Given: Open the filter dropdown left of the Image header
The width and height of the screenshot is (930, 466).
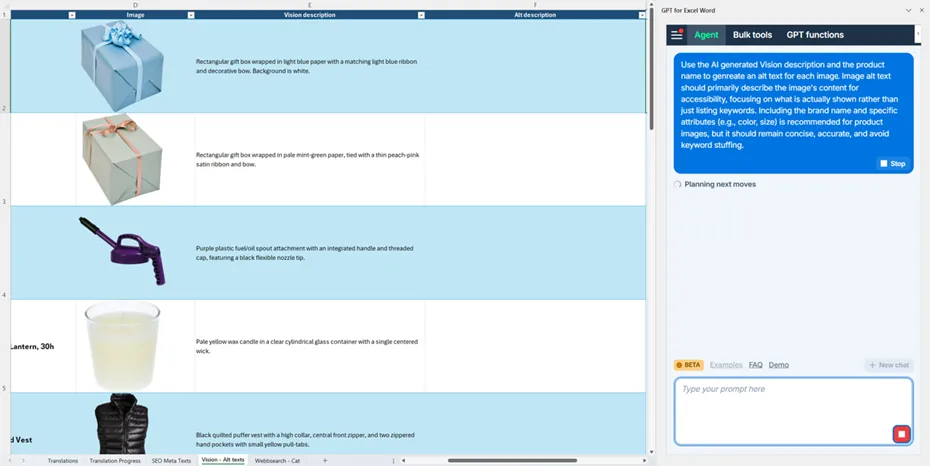Looking at the screenshot, I should (x=72, y=15).
